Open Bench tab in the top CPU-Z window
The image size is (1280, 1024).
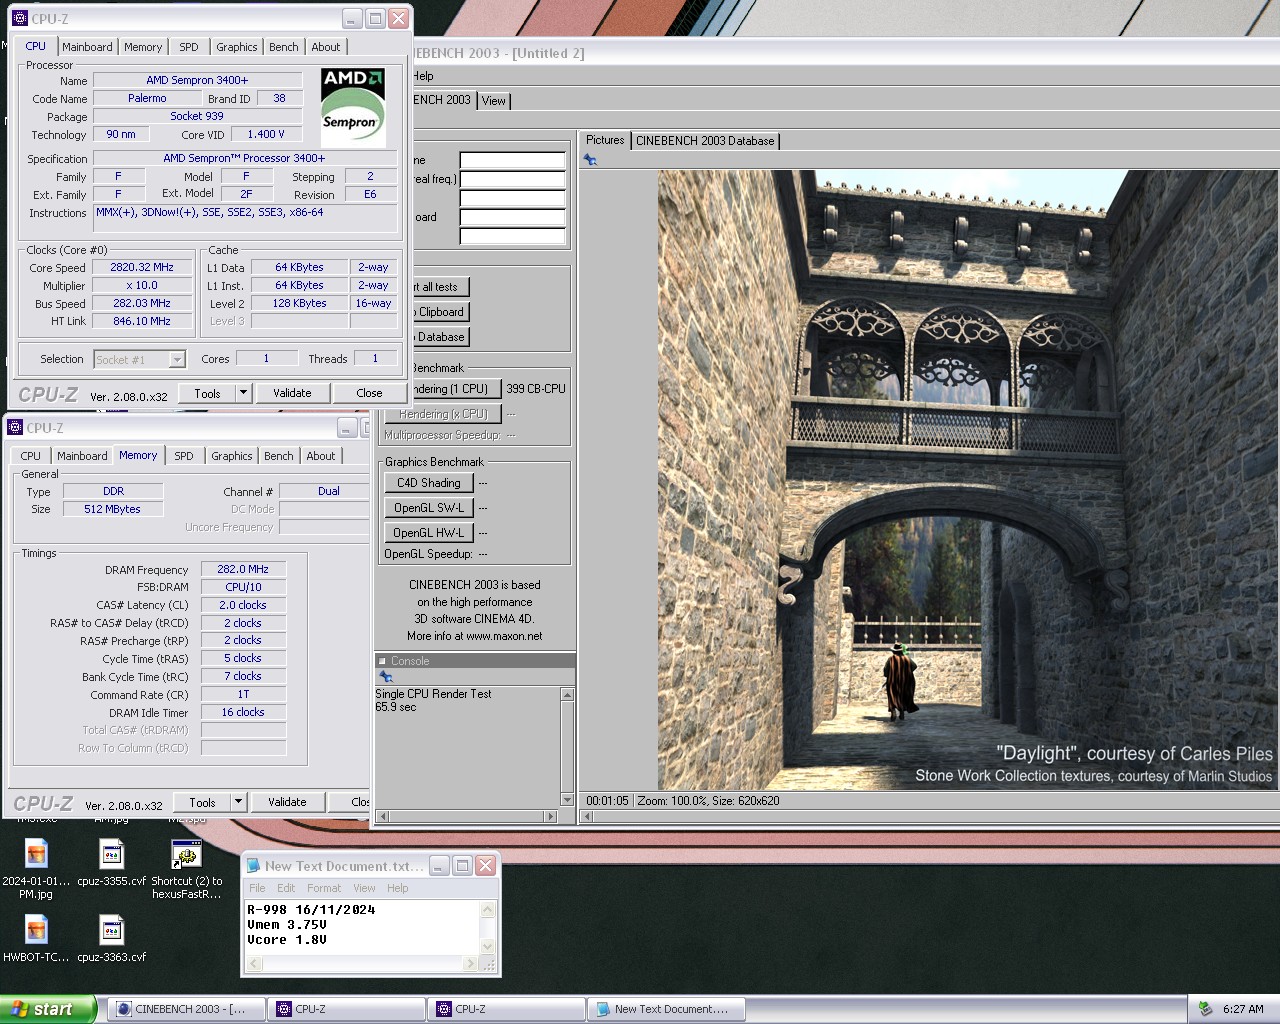tap(284, 47)
